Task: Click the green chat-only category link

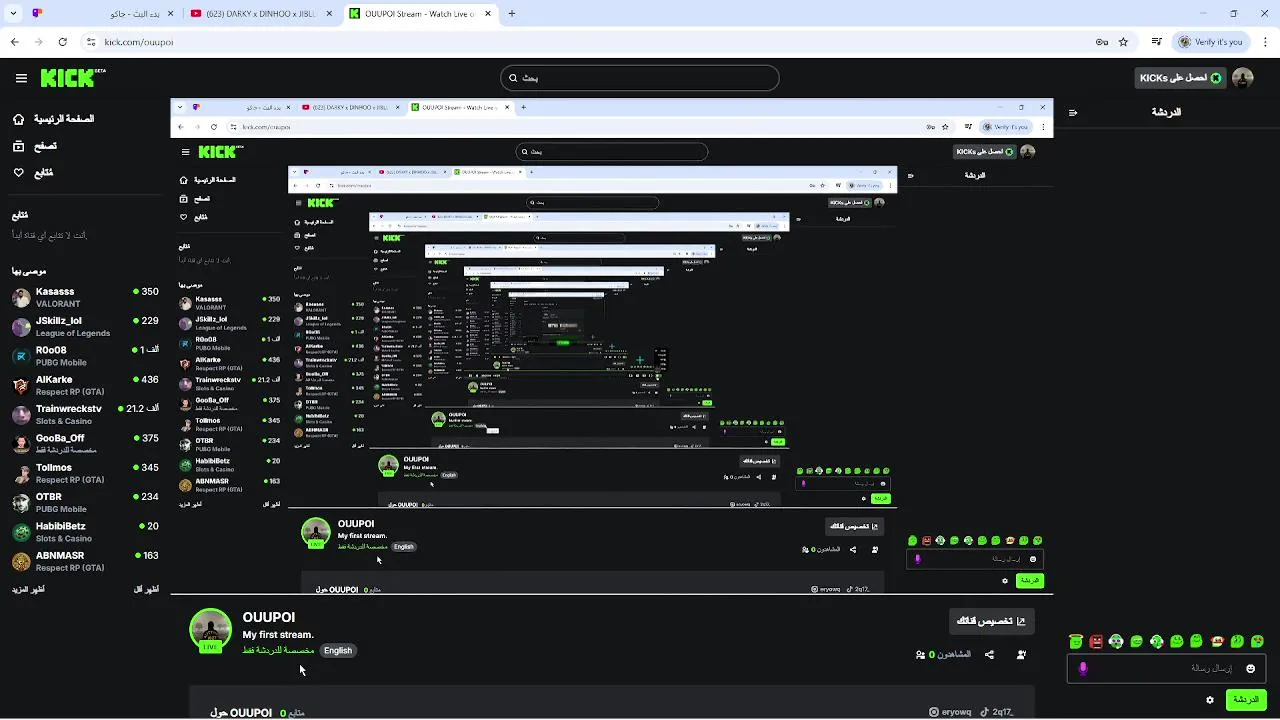Action: point(278,650)
